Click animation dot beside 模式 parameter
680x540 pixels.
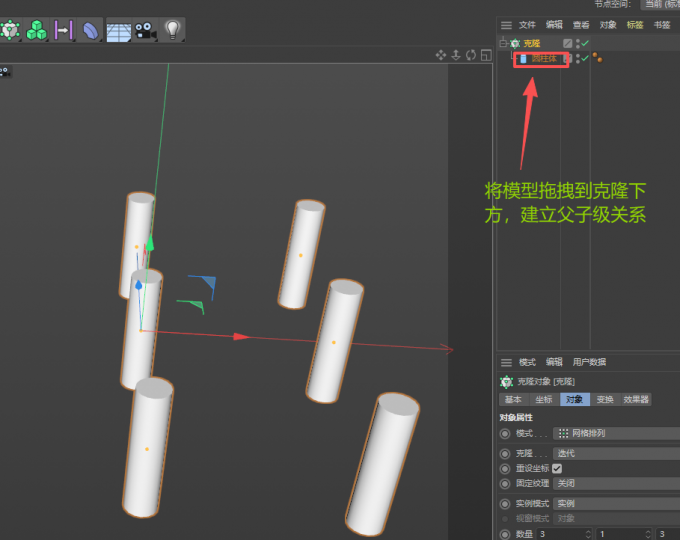[x=505, y=433]
